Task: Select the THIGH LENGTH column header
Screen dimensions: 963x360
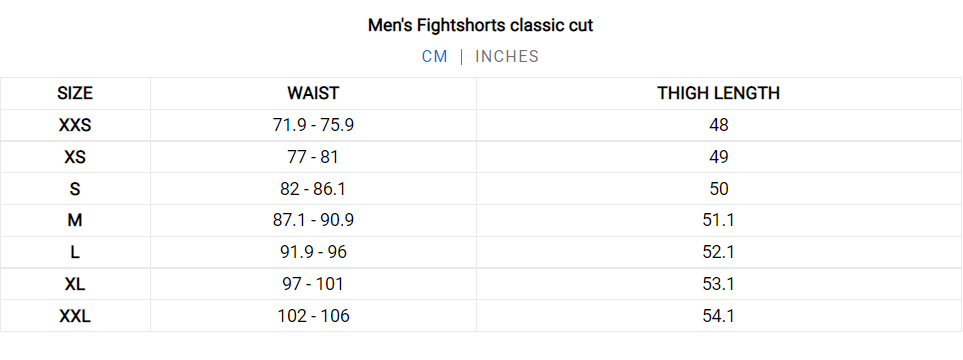Action: 719,93
